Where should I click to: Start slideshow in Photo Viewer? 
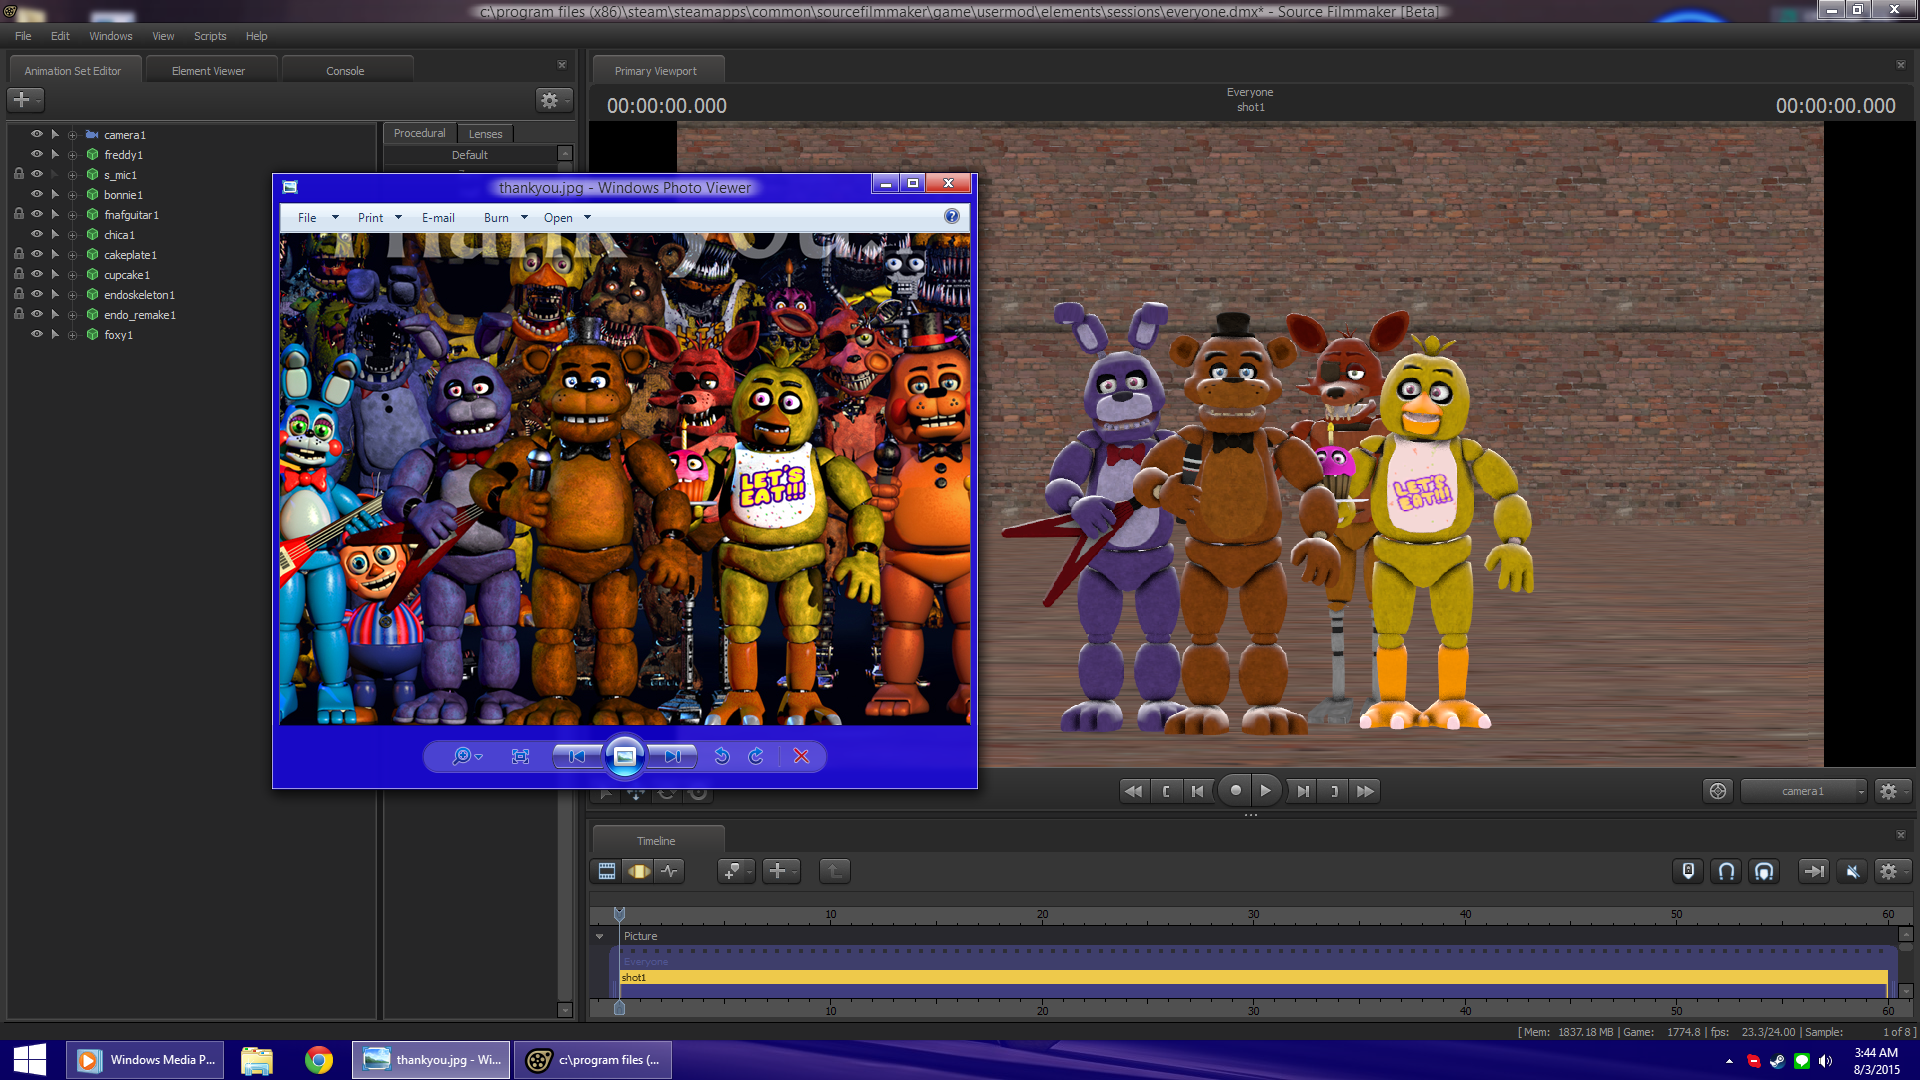[x=625, y=757]
